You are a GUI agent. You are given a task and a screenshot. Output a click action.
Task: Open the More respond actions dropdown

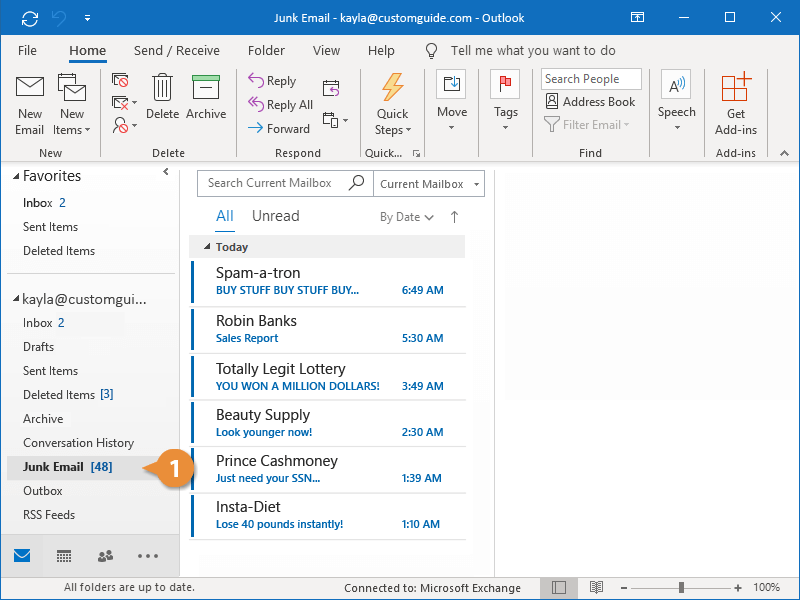tap(335, 120)
